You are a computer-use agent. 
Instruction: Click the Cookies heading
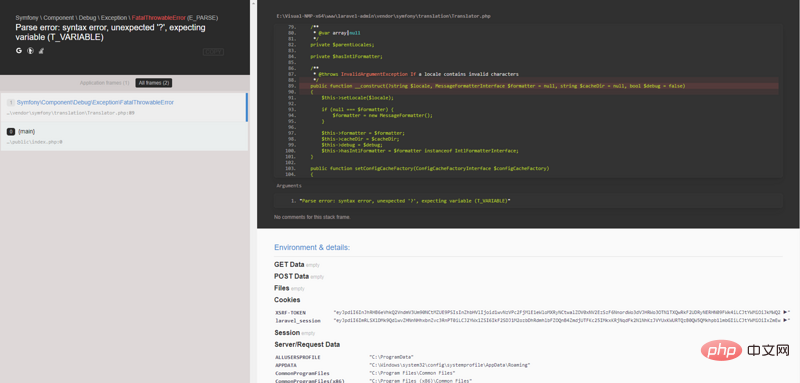[x=287, y=300]
